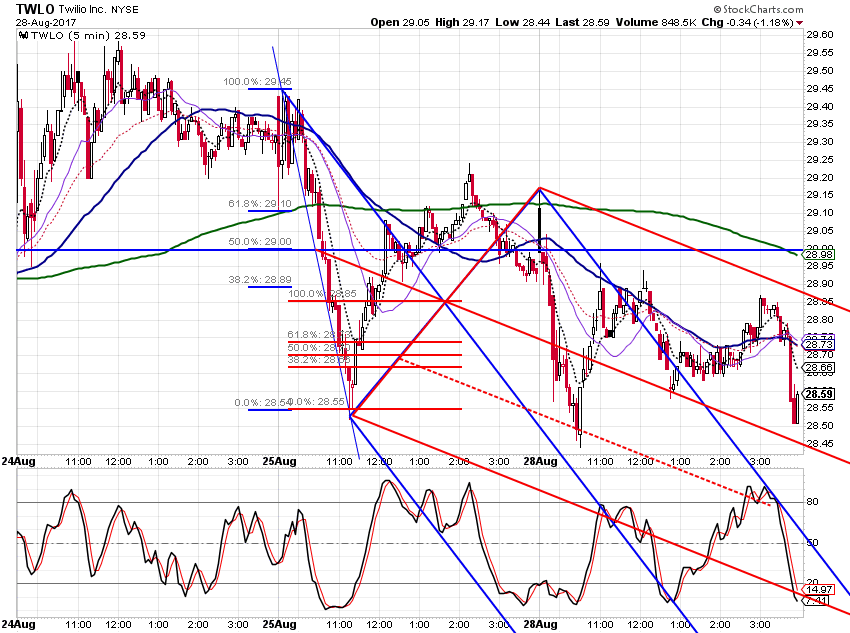
Task: Click the NYSE exchange label
Action: click(124, 10)
